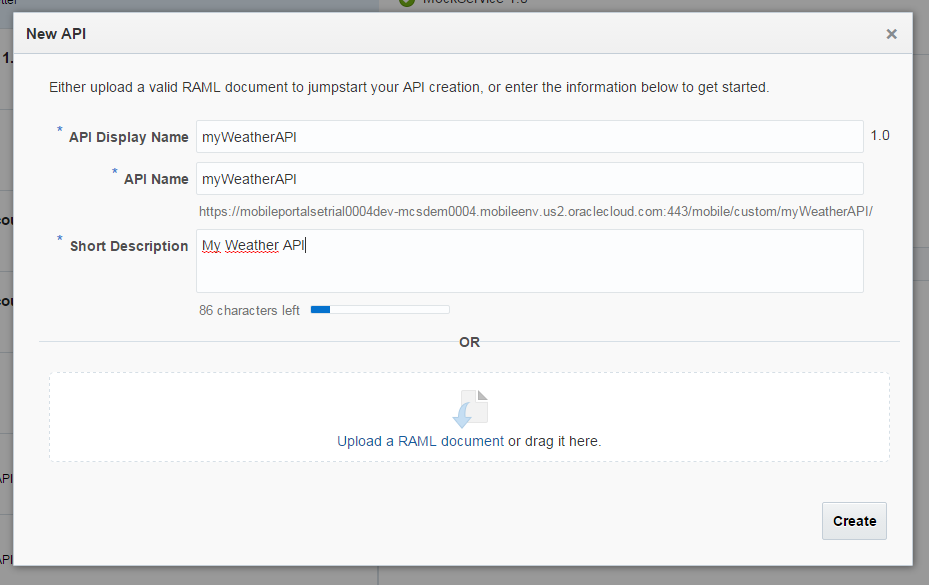Click the characters-left progress bar
This screenshot has height=585, width=929.
click(379, 310)
